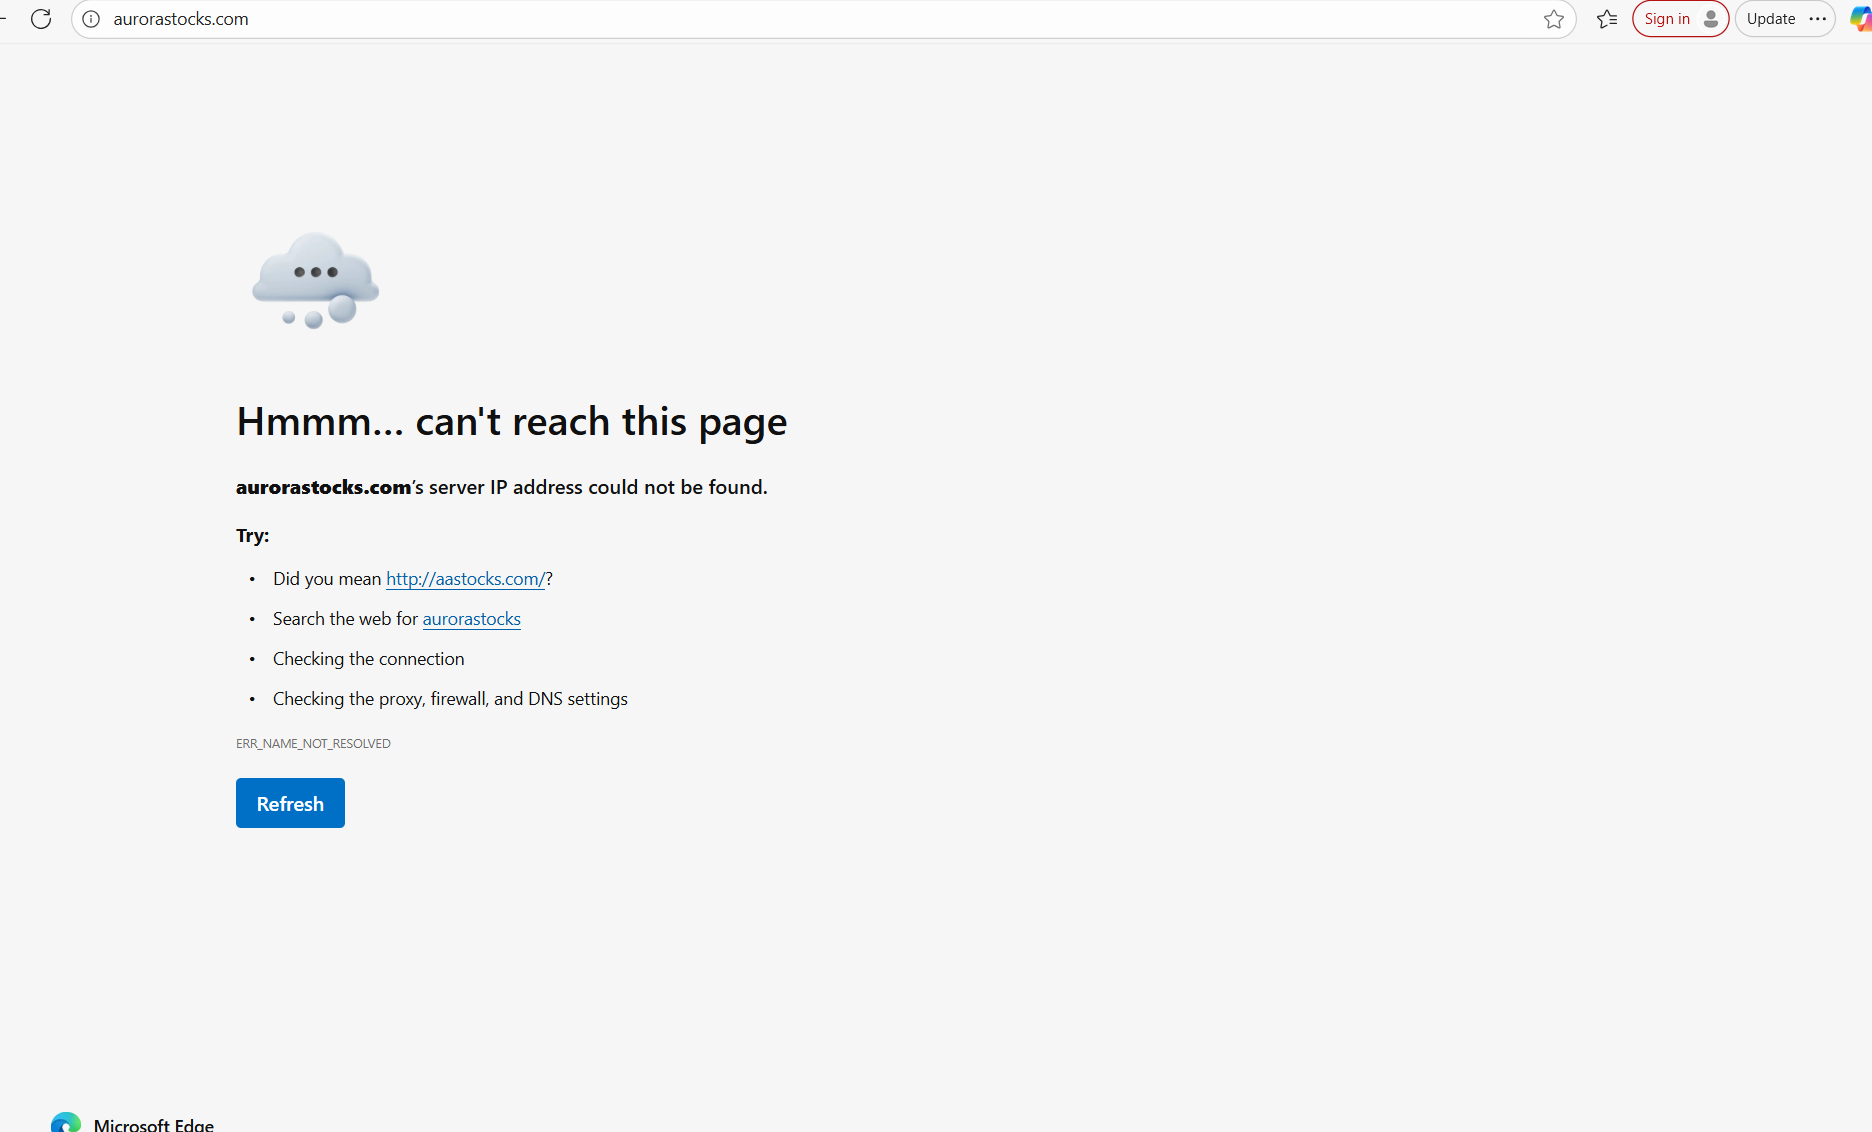
Task: Open the Favorites list icon
Action: click(1607, 19)
